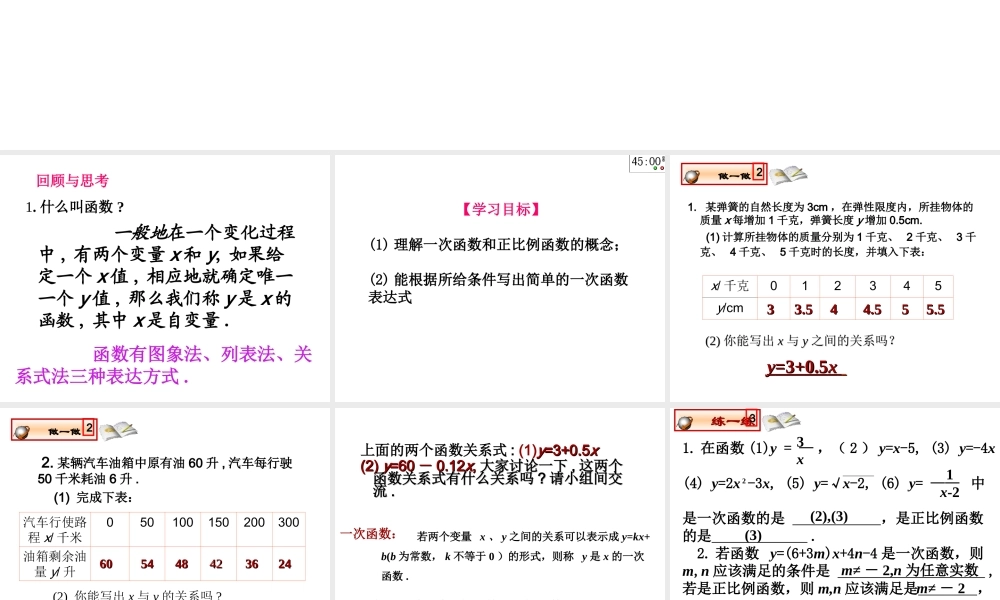The image size is (1000, 600).
Task: Click the underlined answer y=3+0.5x on the spring slide
Action: (x=805, y=367)
